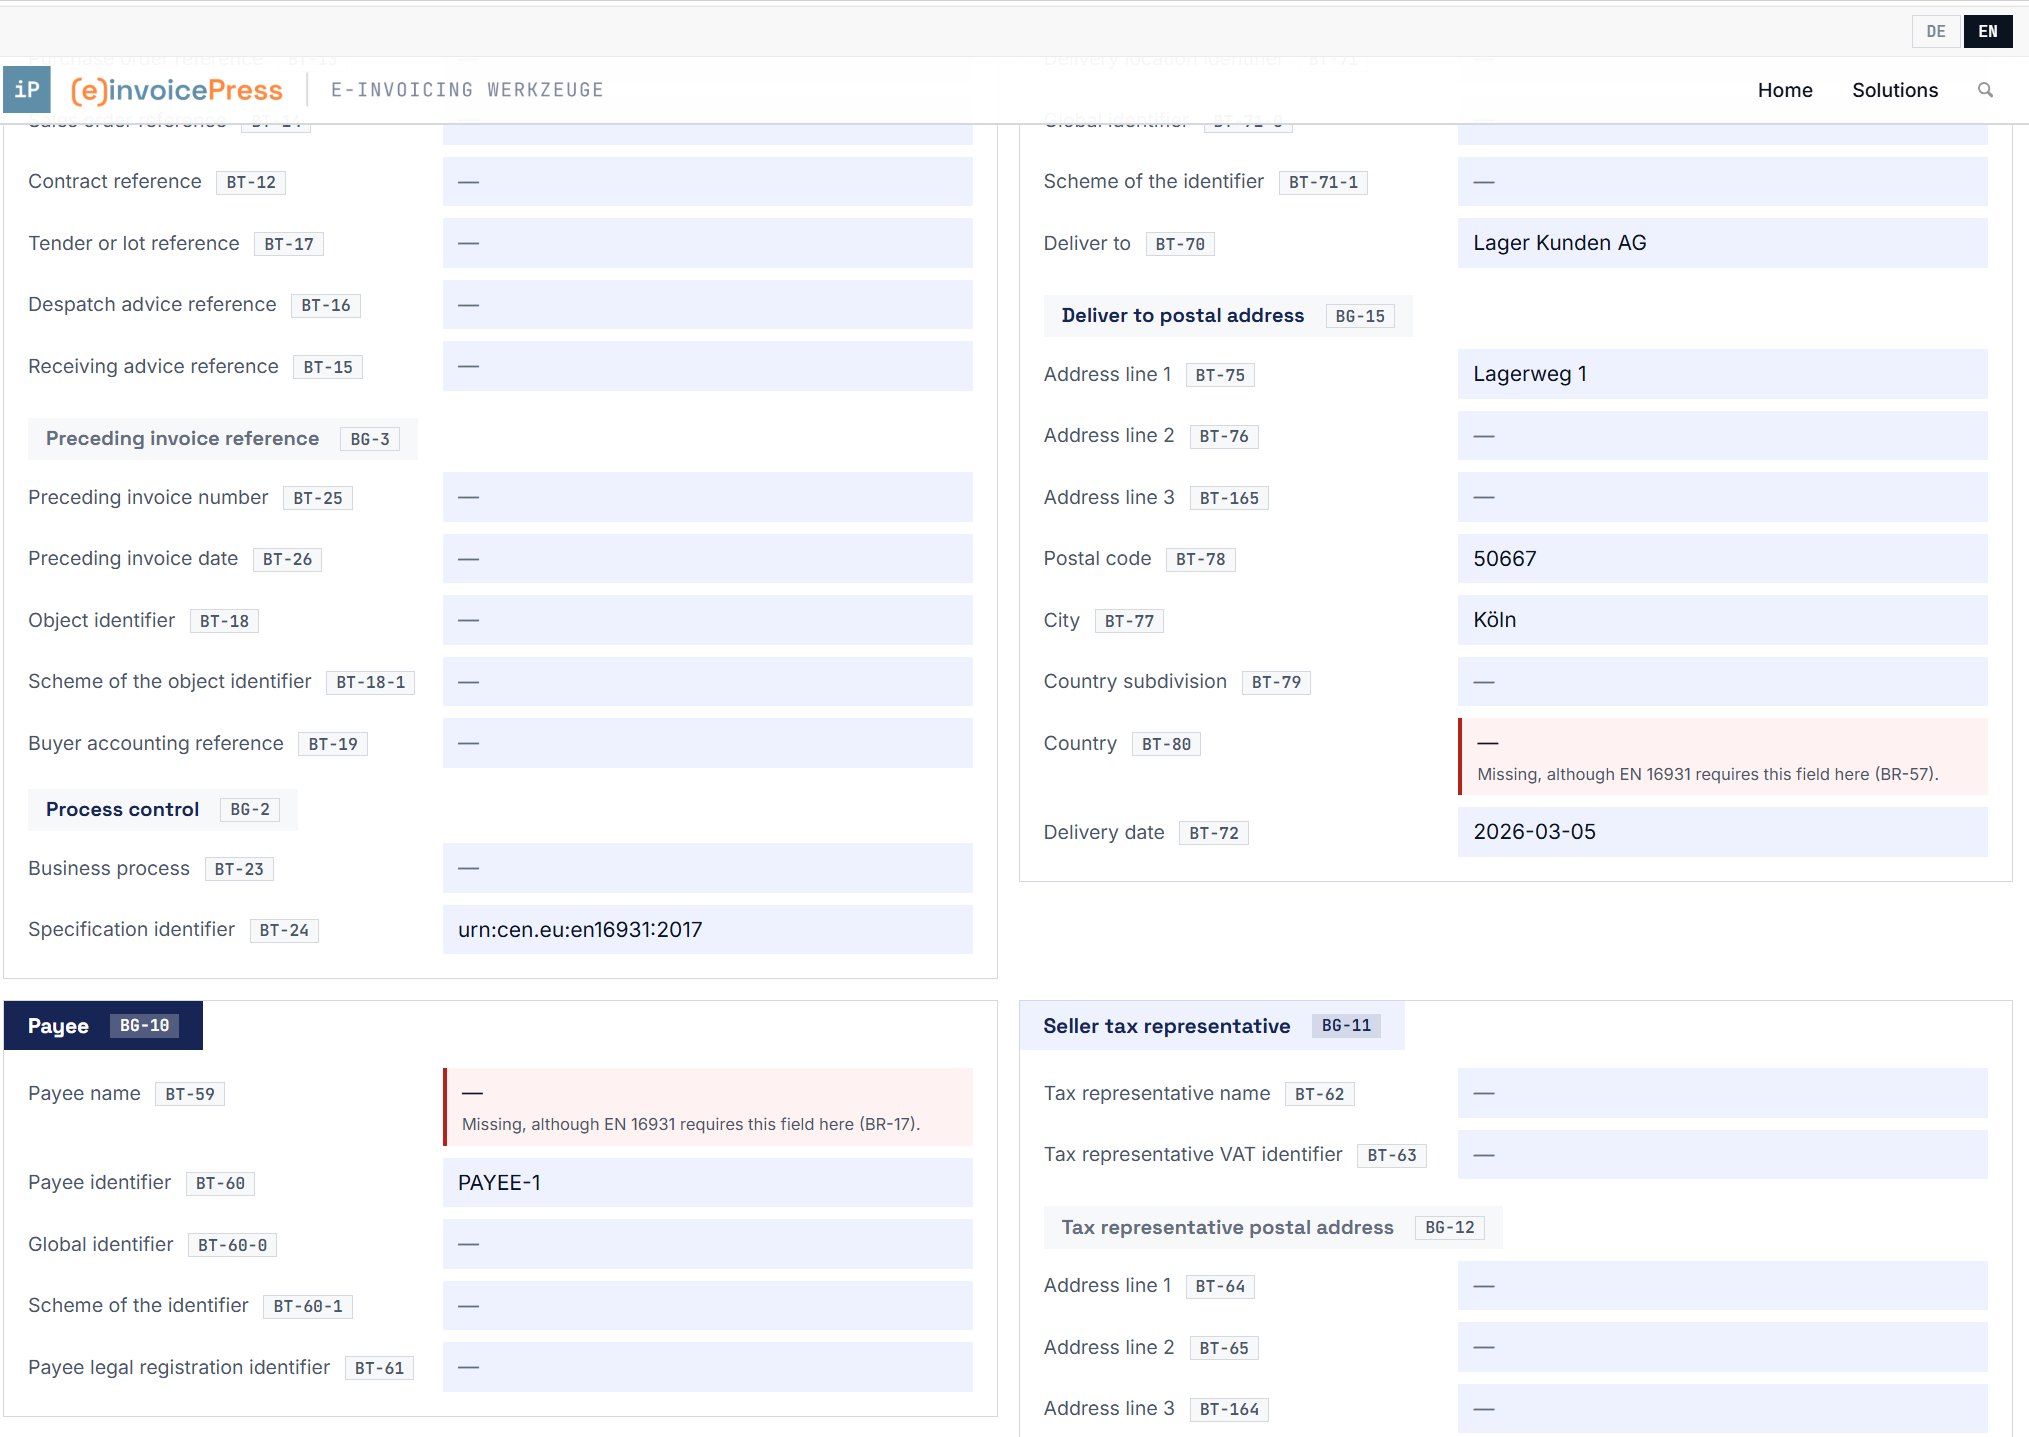Screen dimensions: 2029x1437
Task: Click the Payee legal registration identifier label
Action: click(179, 1367)
